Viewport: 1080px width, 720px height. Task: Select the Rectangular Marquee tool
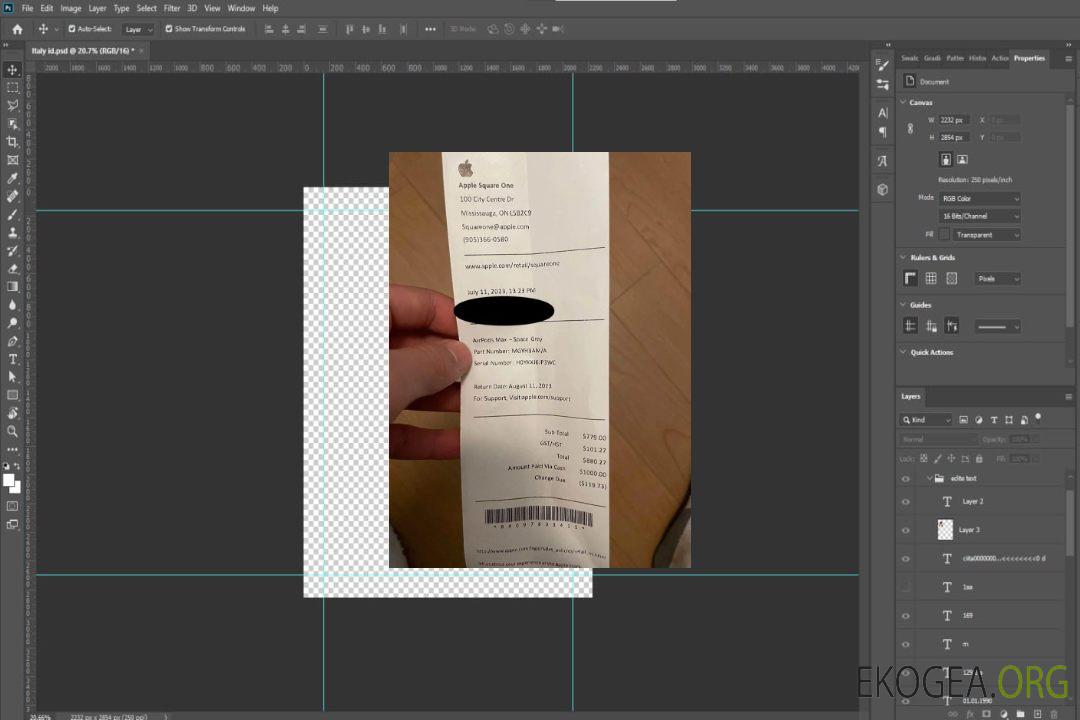coord(12,88)
